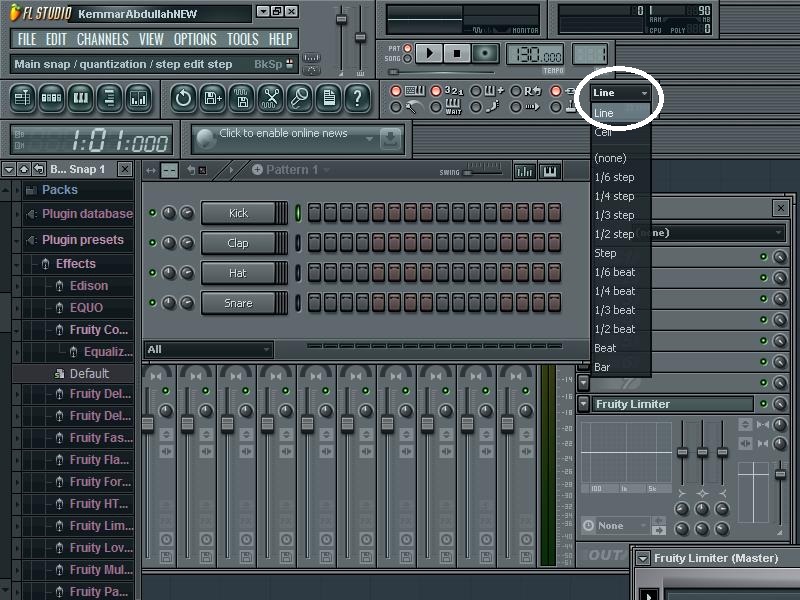The height and width of the screenshot is (600, 800).
Task: Open the VIEW menu
Action: (x=151, y=39)
